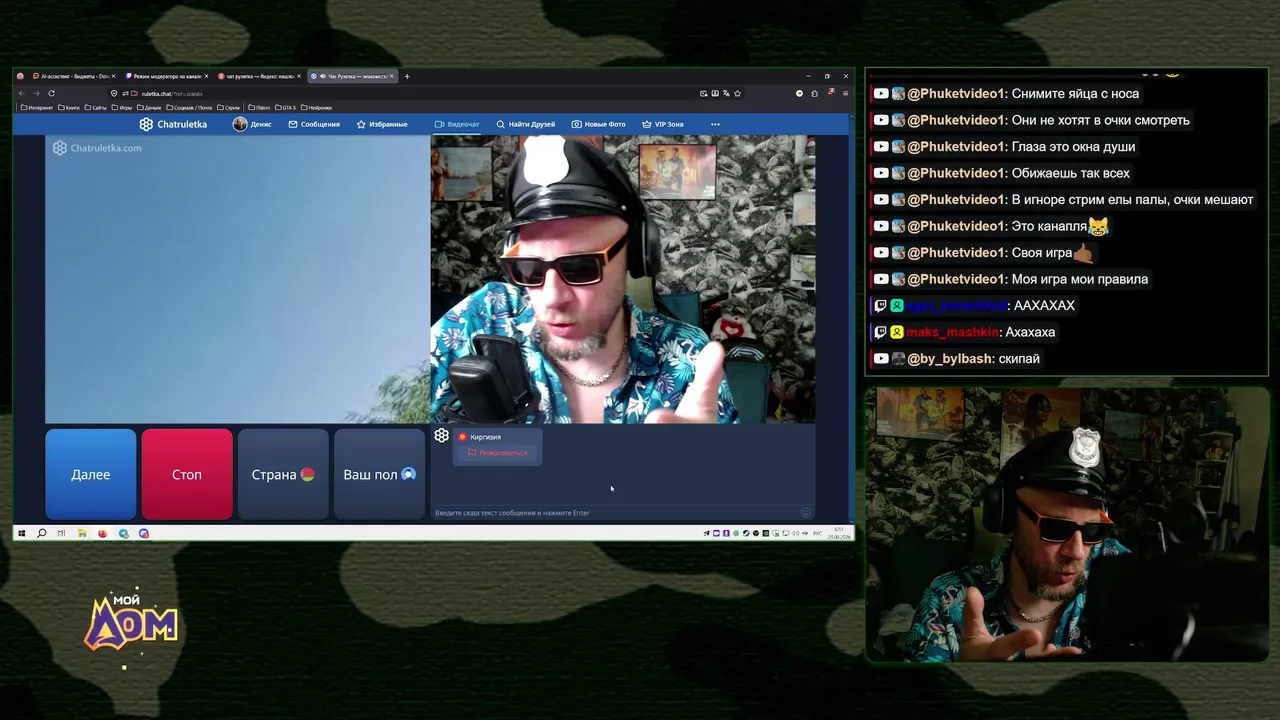The height and width of the screenshot is (720, 1280).
Task: Open the Игры bookmarks folder
Action: coord(122,107)
